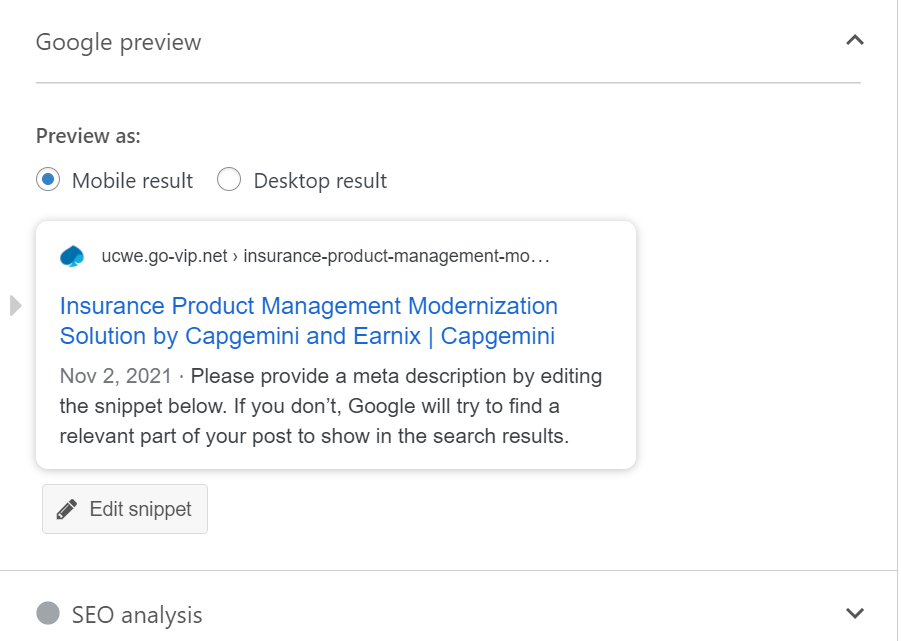Viewport: 901px width, 641px height.
Task: Select the Desktop result radio button
Action: 229,181
